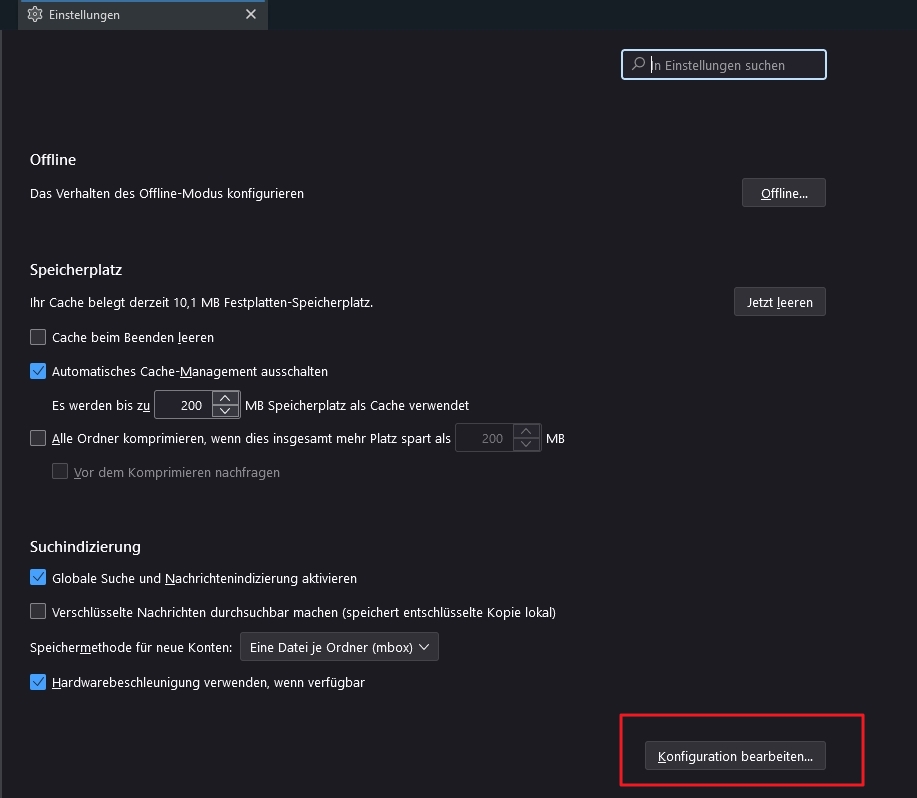The width and height of the screenshot is (917, 798).
Task: Click down arrow of folder compaction MB spinner
Action: (x=527, y=445)
